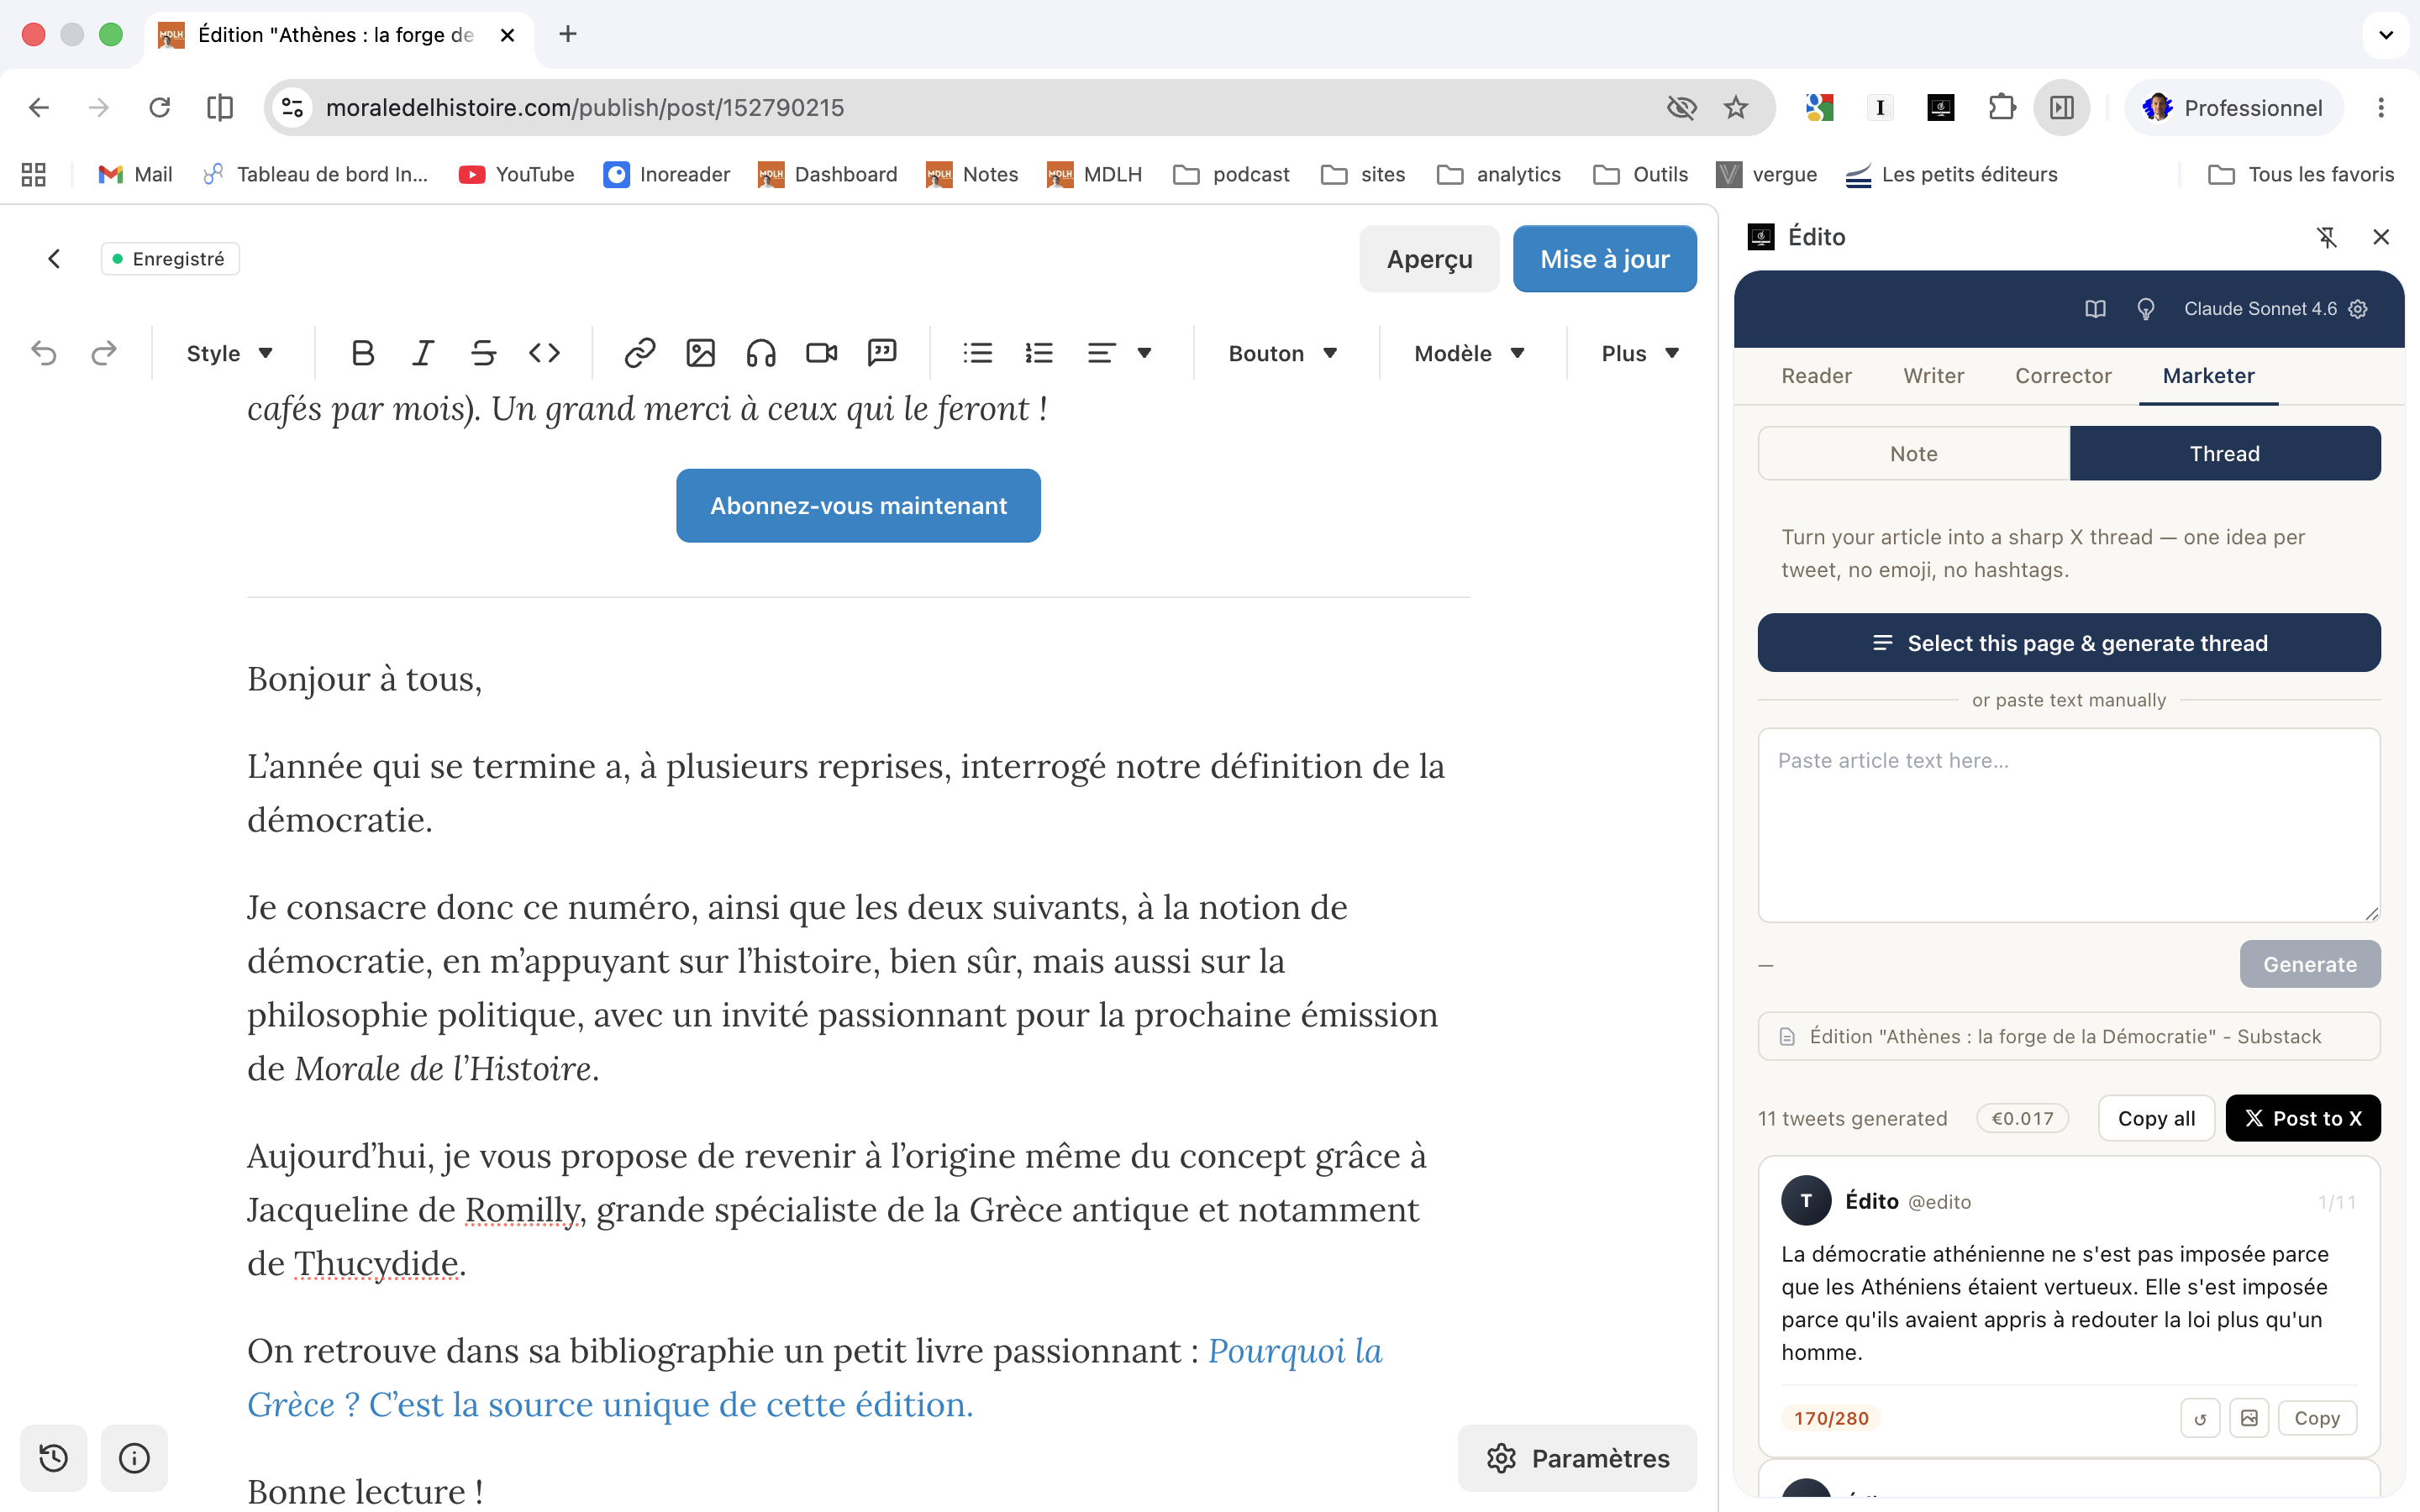Open Claude Sonnet 4.6 model settings gear
Viewport: 2420px width, 1512px height.
[2358, 309]
